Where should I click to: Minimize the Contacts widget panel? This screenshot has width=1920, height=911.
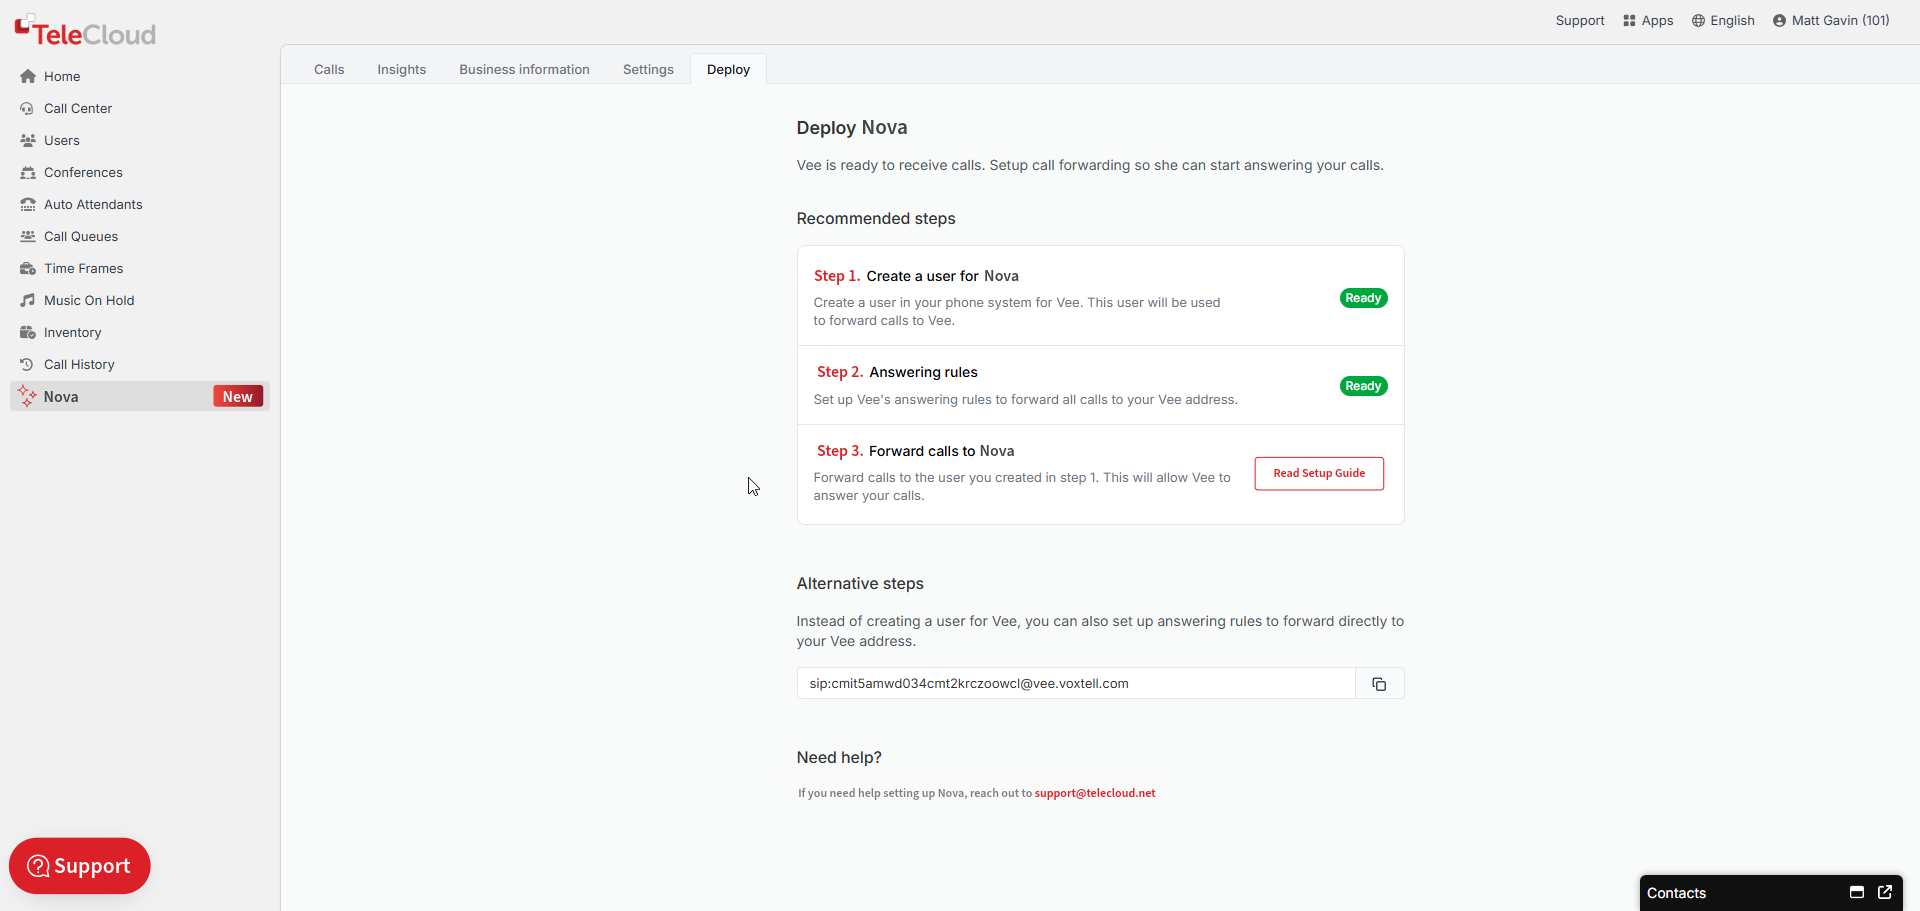point(1857,892)
